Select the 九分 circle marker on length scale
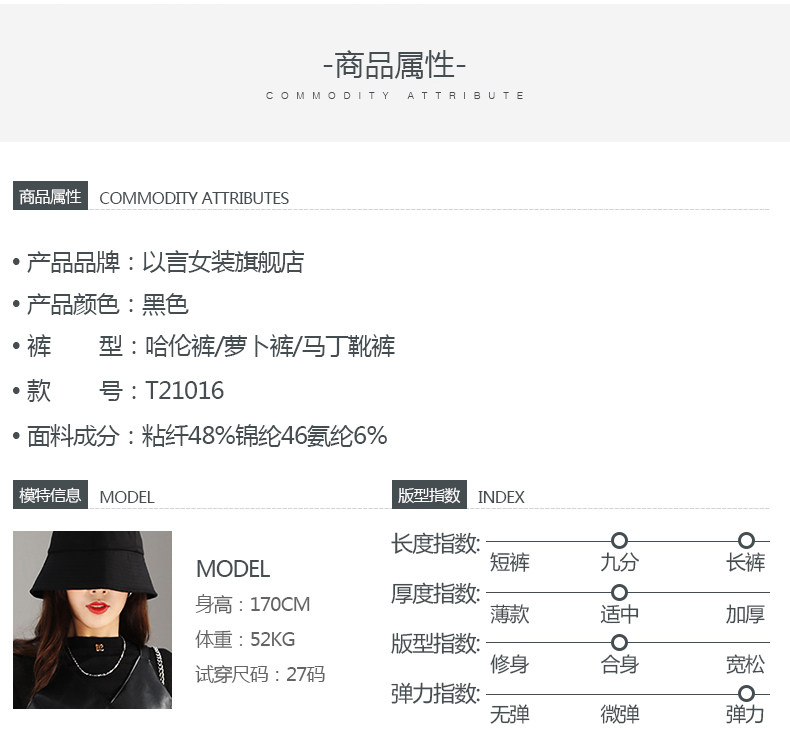The image size is (790, 740). [619, 541]
